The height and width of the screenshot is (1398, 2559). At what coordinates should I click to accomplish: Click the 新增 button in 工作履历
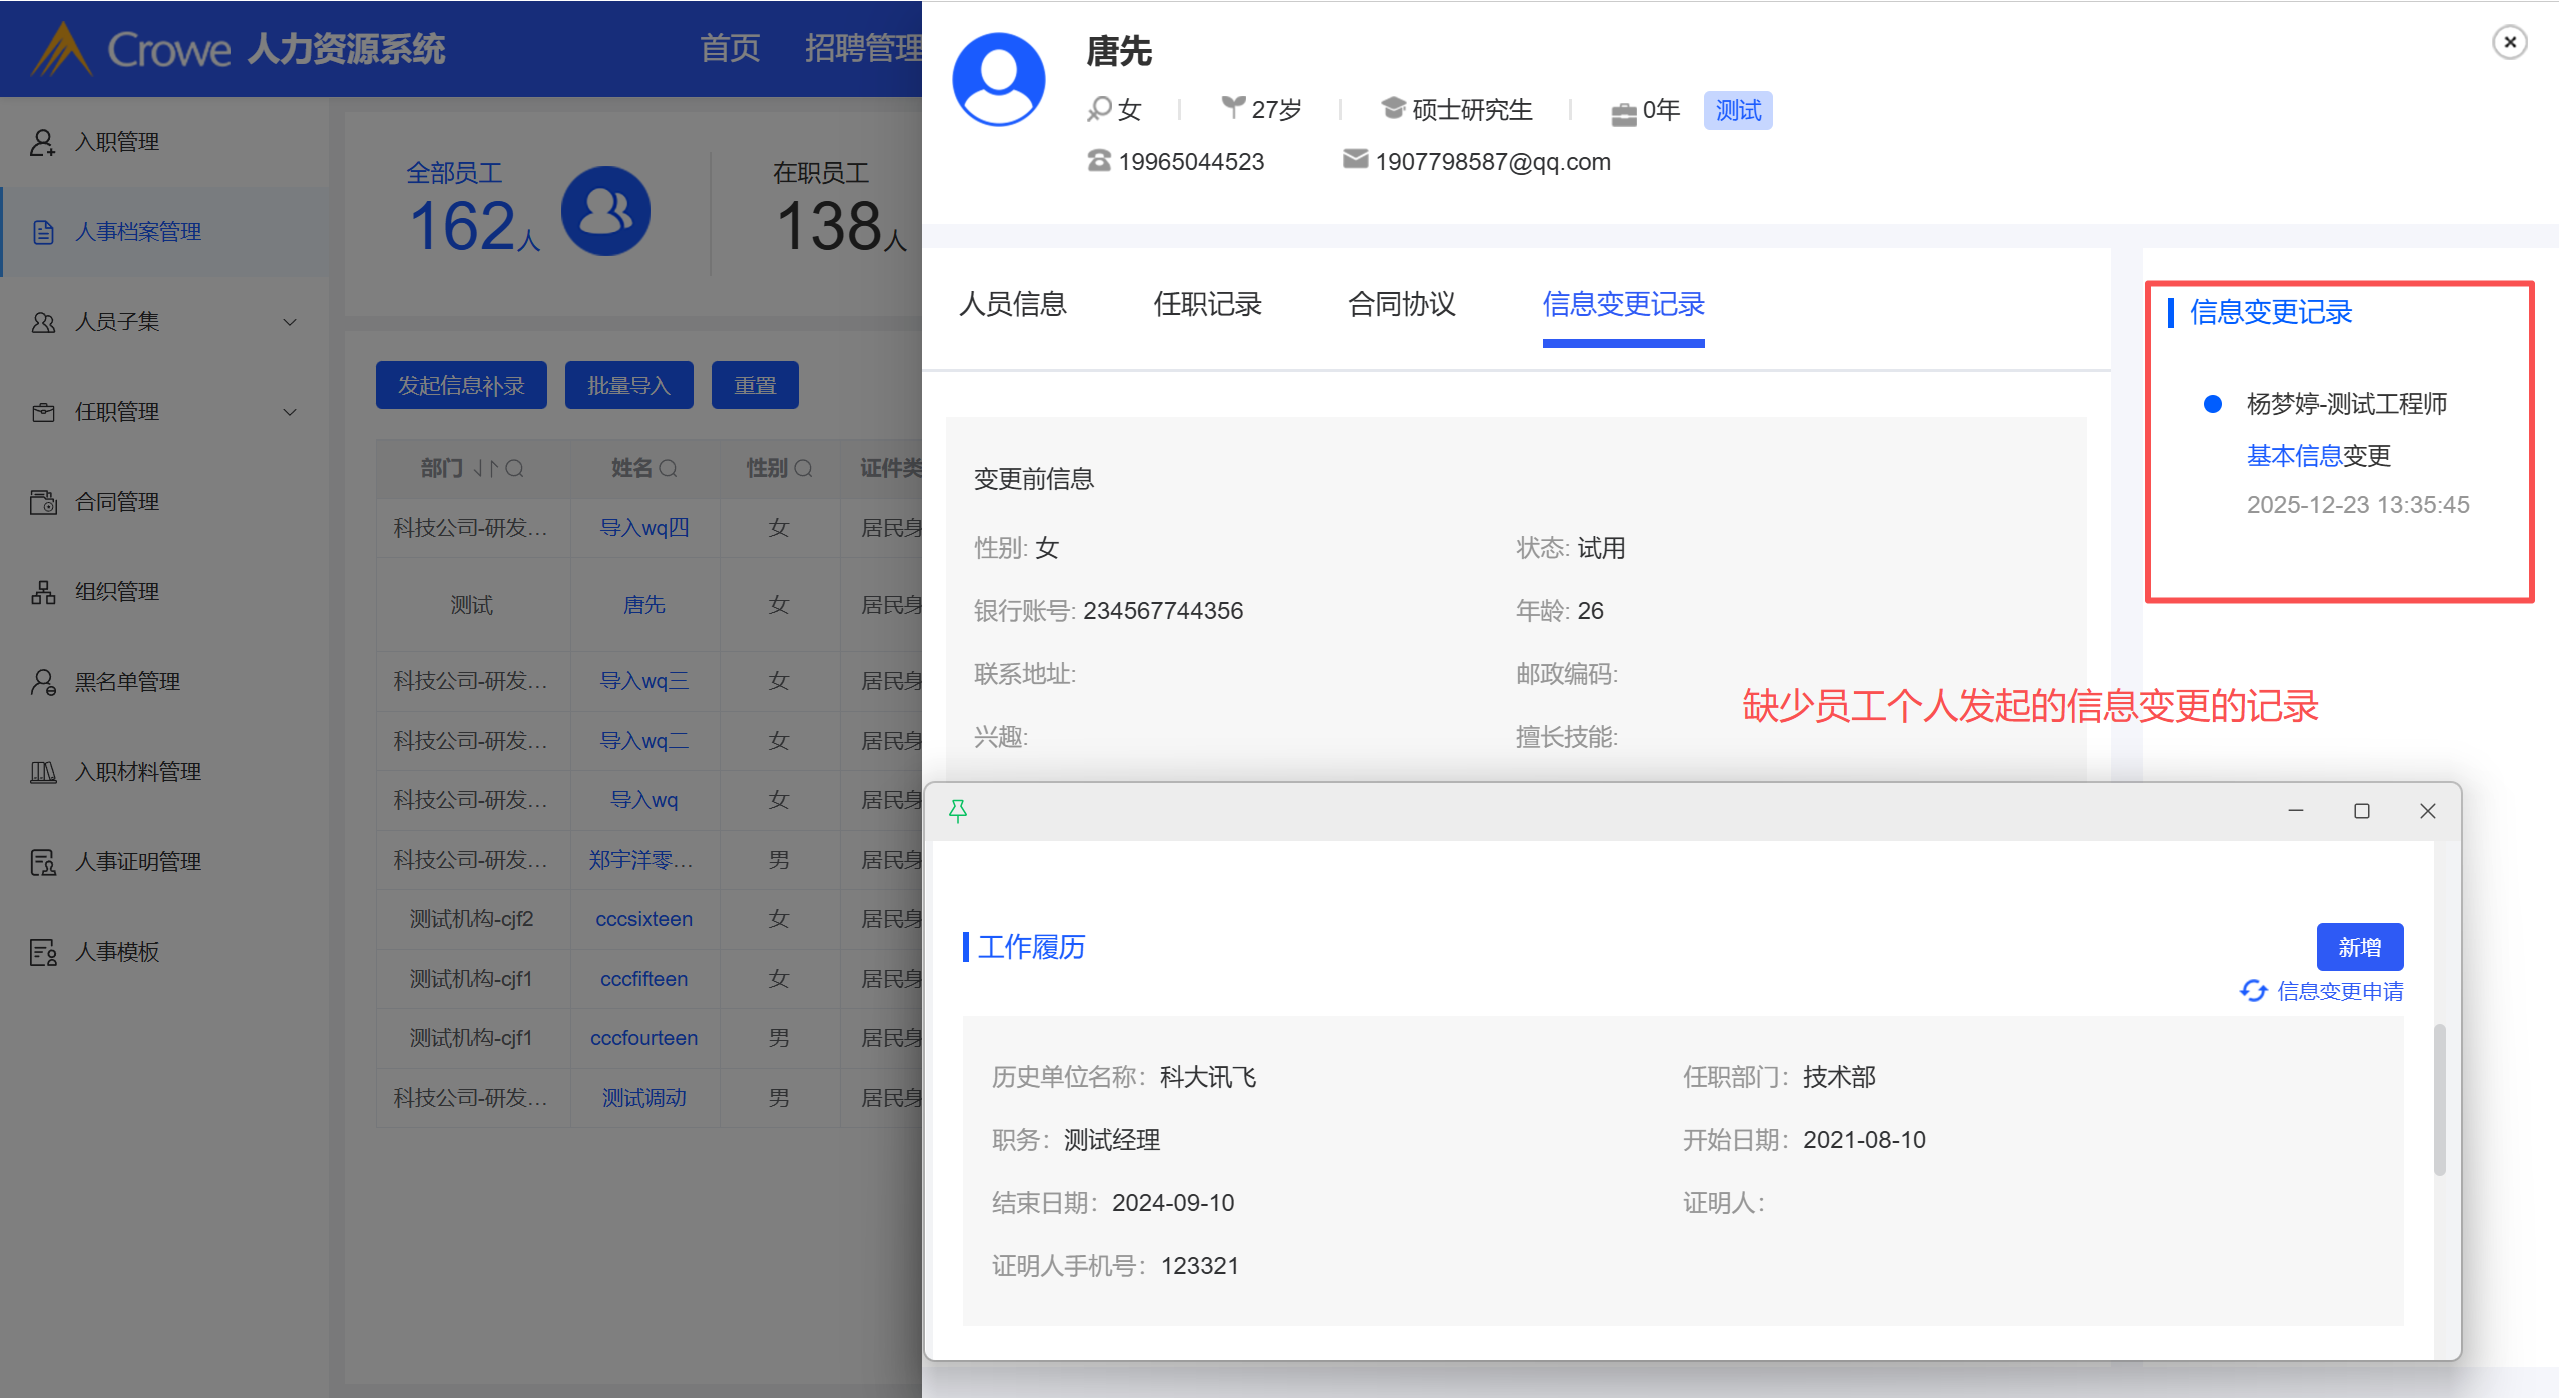point(2359,947)
